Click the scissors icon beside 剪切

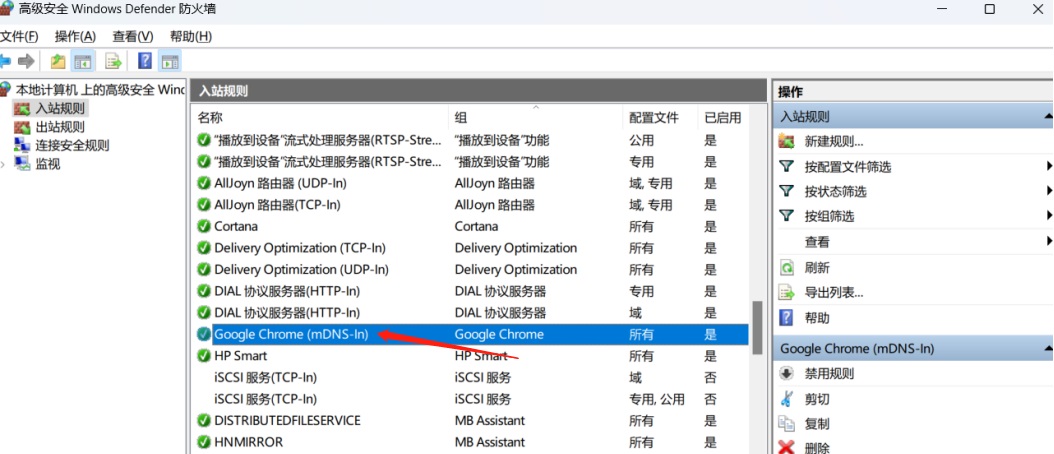tap(786, 399)
